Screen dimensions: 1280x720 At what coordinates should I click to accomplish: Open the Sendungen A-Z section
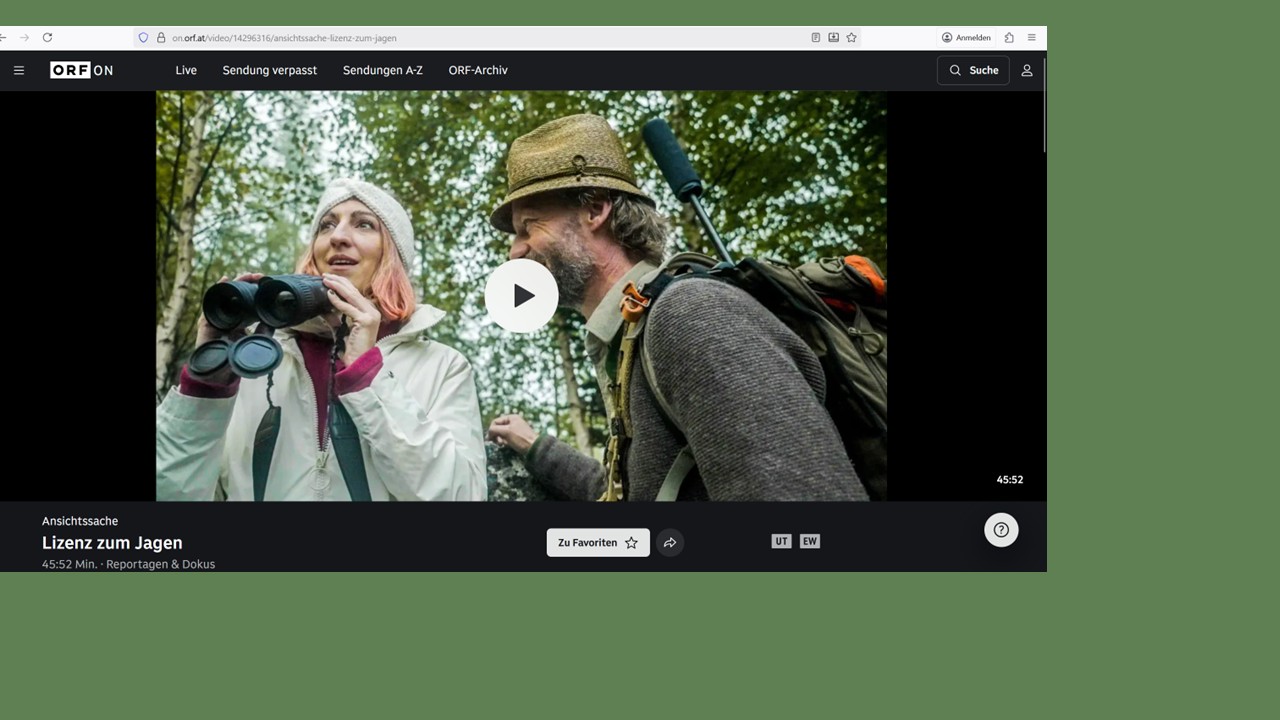tap(382, 70)
